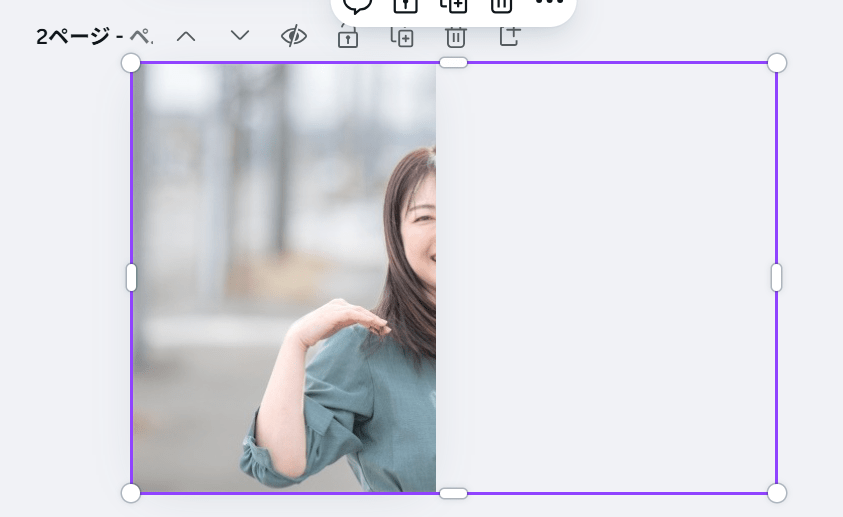The height and width of the screenshot is (517, 843).
Task: Open the three-dot more menu
Action: (x=549, y=3)
